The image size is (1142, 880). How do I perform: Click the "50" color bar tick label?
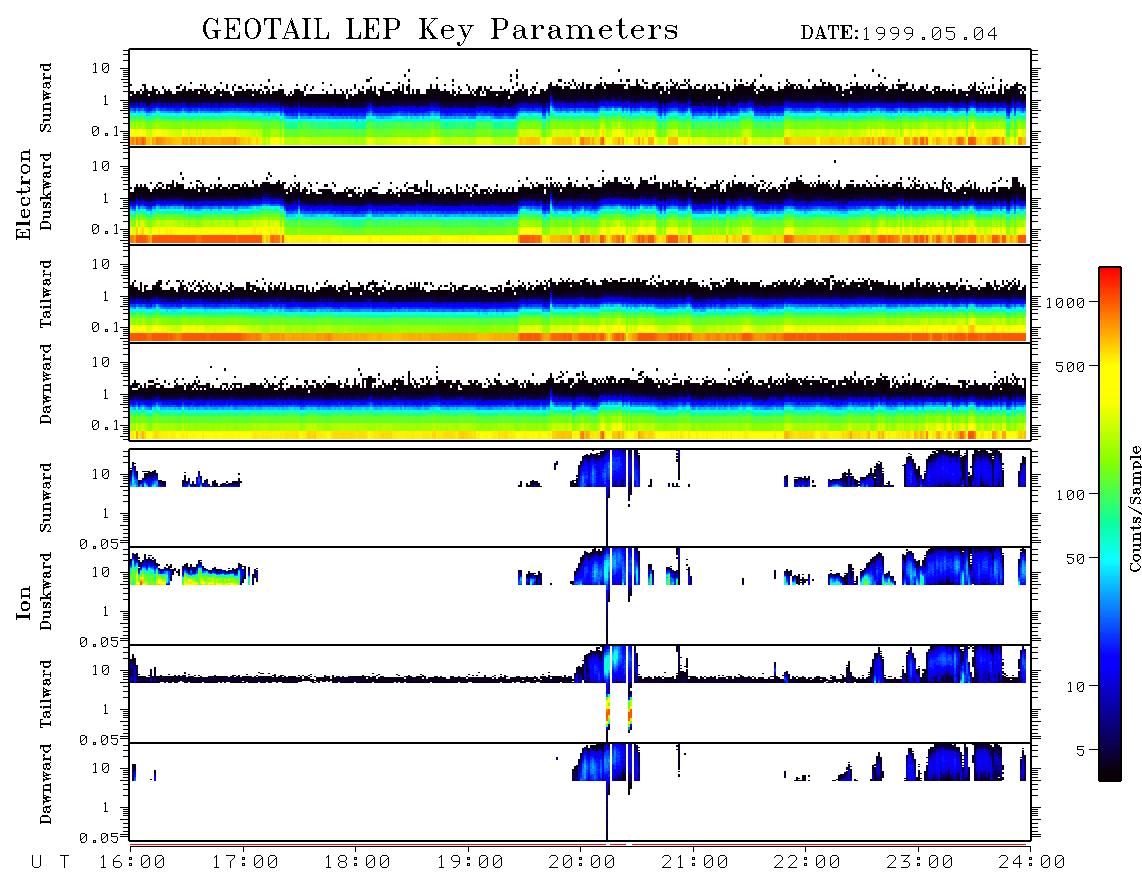(x=1075, y=559)
